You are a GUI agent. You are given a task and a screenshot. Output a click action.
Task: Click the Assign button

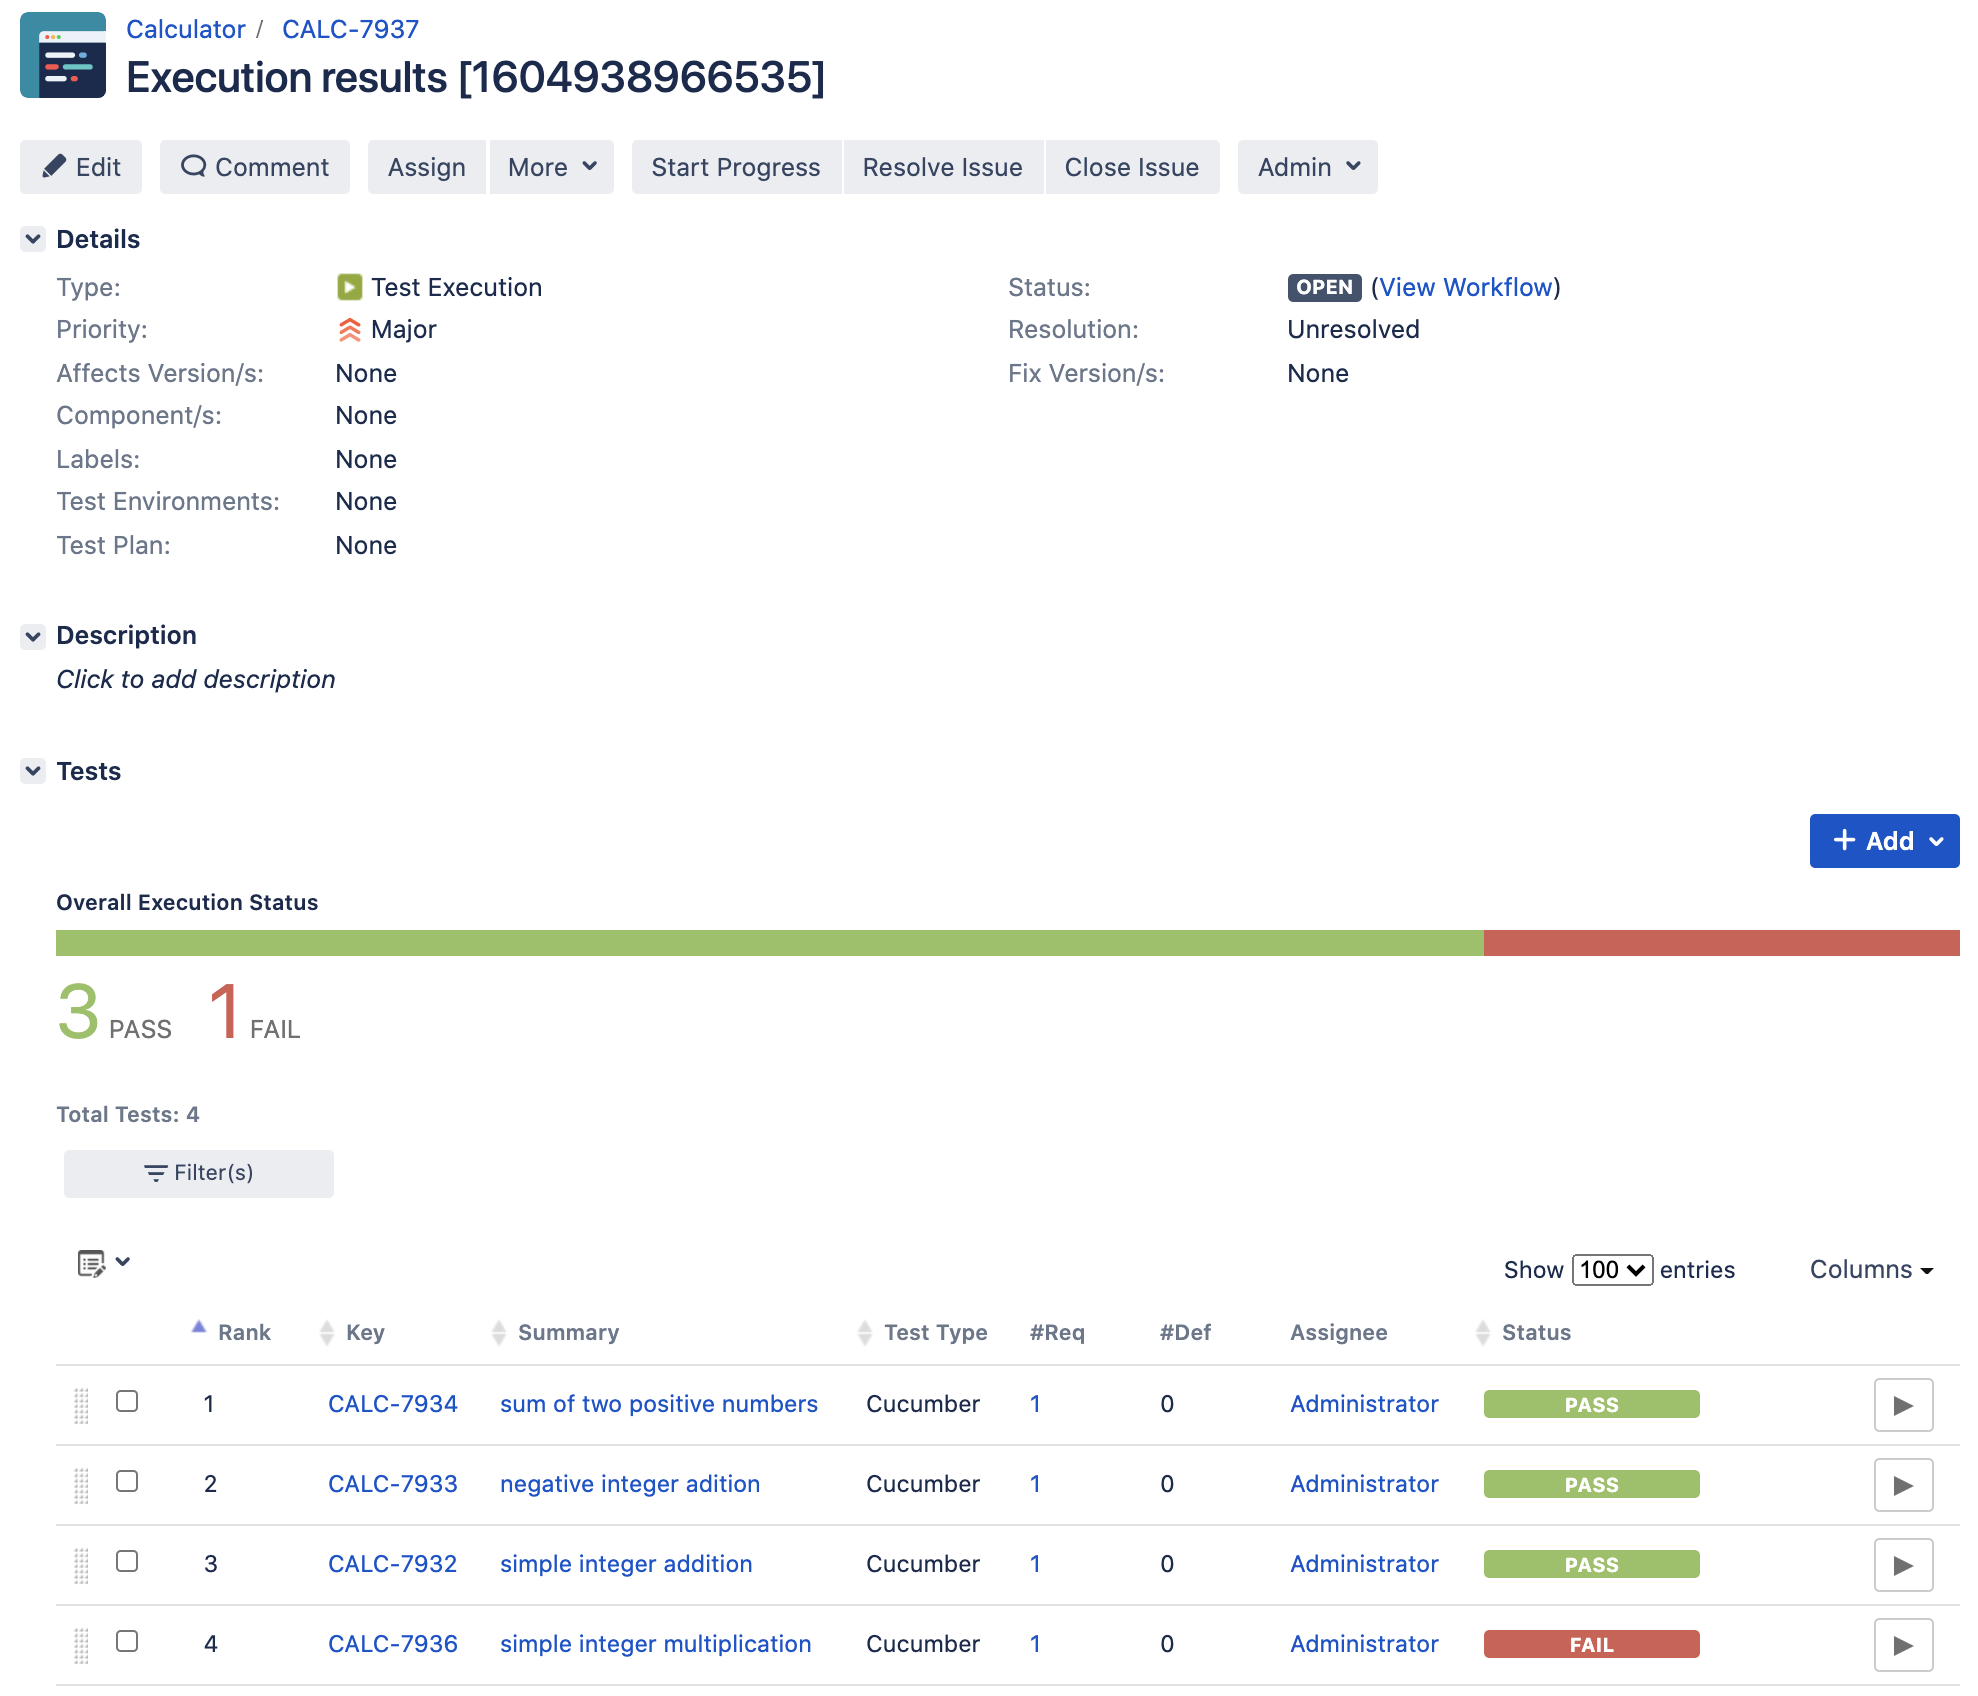coord(427,167)
